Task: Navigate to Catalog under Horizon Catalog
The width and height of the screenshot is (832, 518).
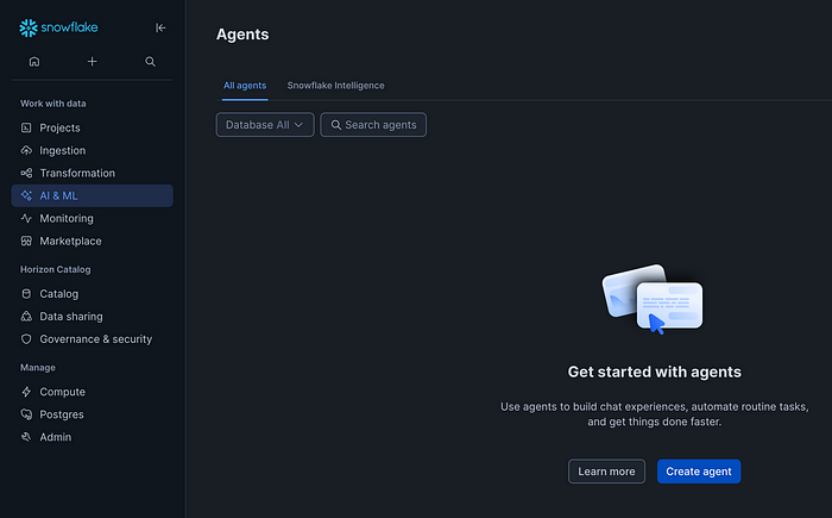Action: click(x=58, y=294)
